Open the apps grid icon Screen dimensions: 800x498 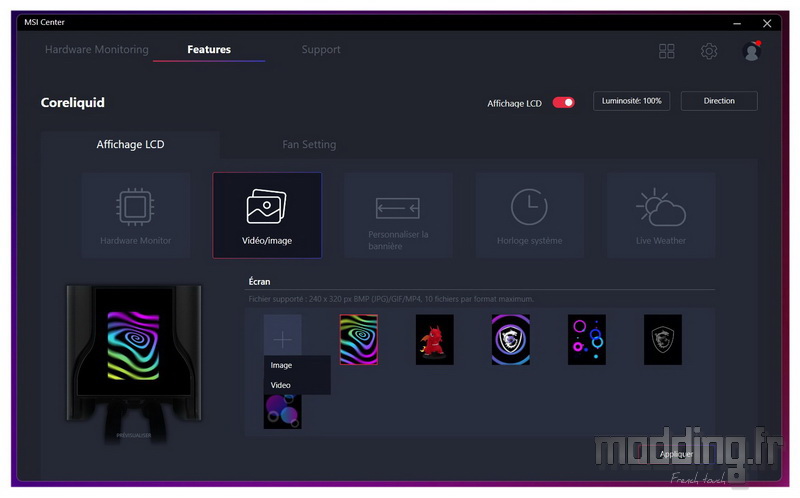[666, 51]
